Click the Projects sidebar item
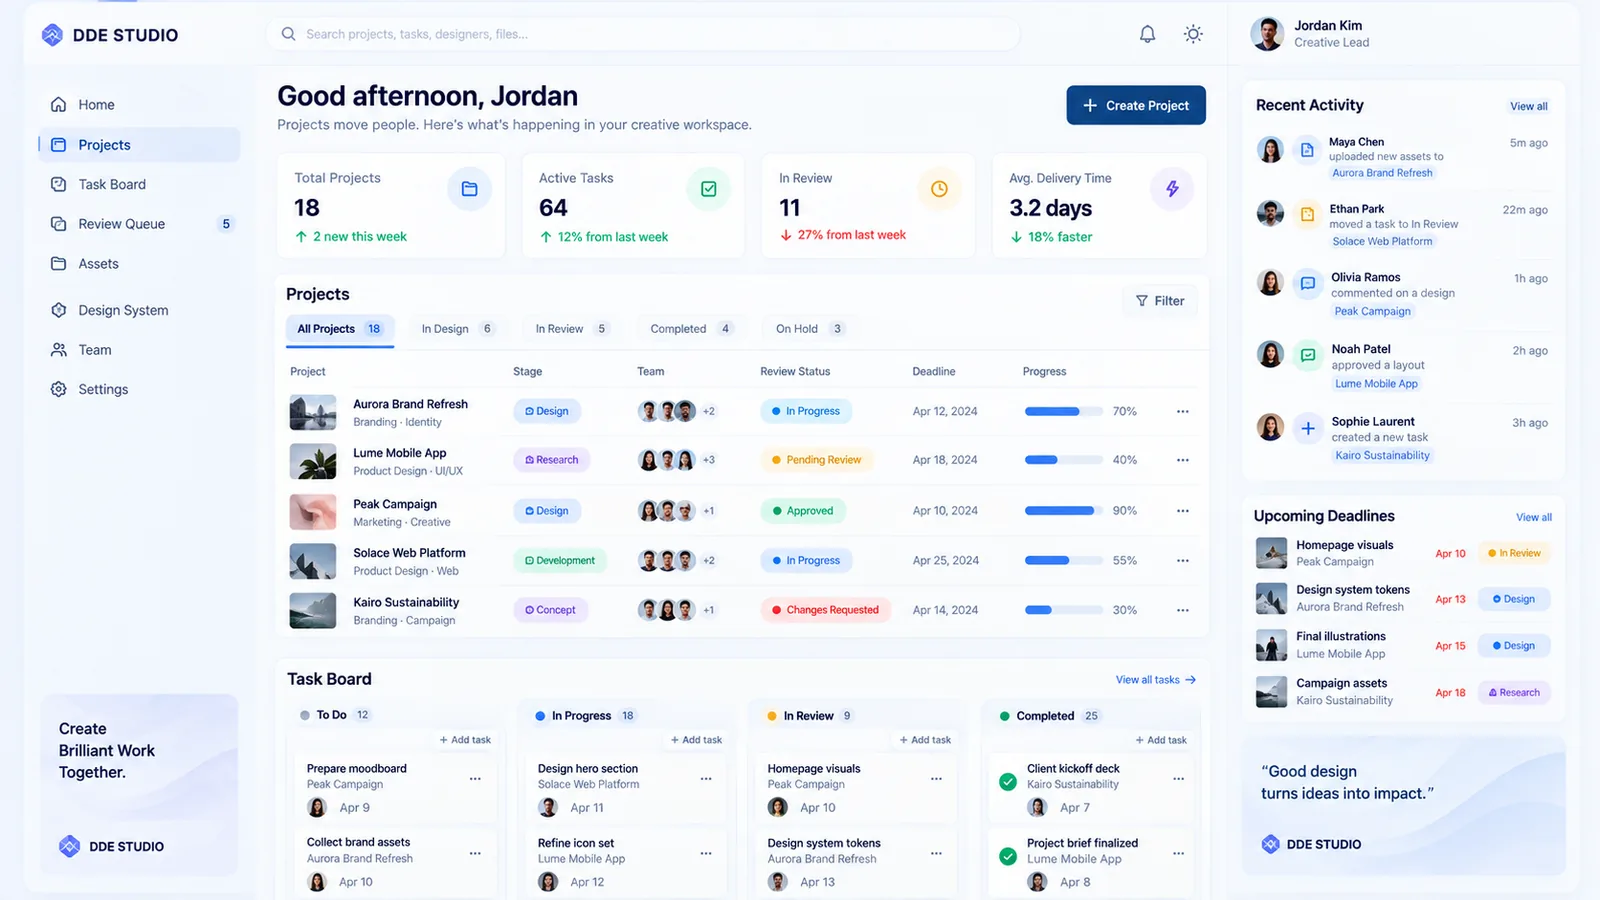 tap(139, 145)
